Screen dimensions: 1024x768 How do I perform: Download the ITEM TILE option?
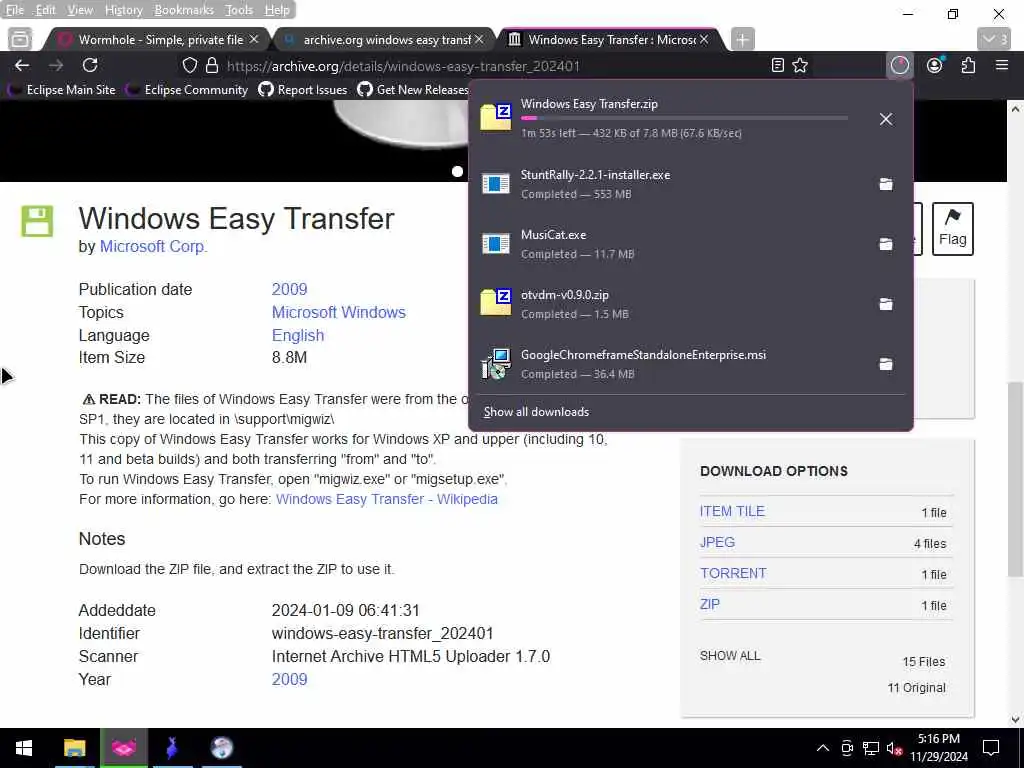(x=732, y=511)
